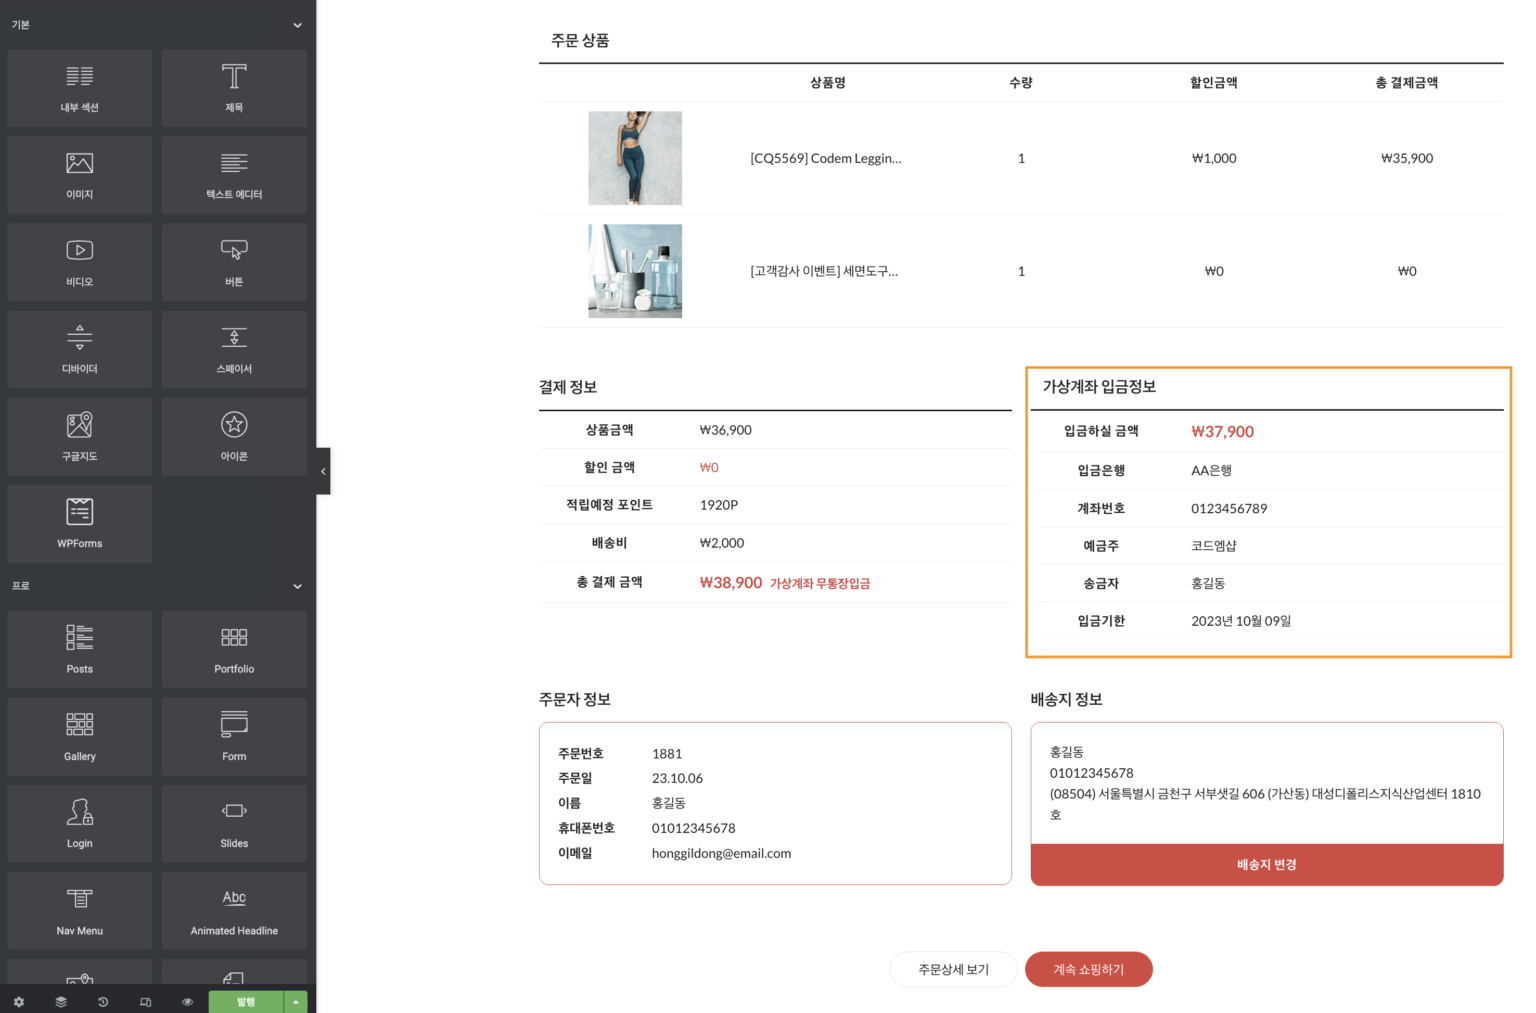1536x1013 pixels.
Task: Toggle responsive mode device icon
Action: (145, 1001)
